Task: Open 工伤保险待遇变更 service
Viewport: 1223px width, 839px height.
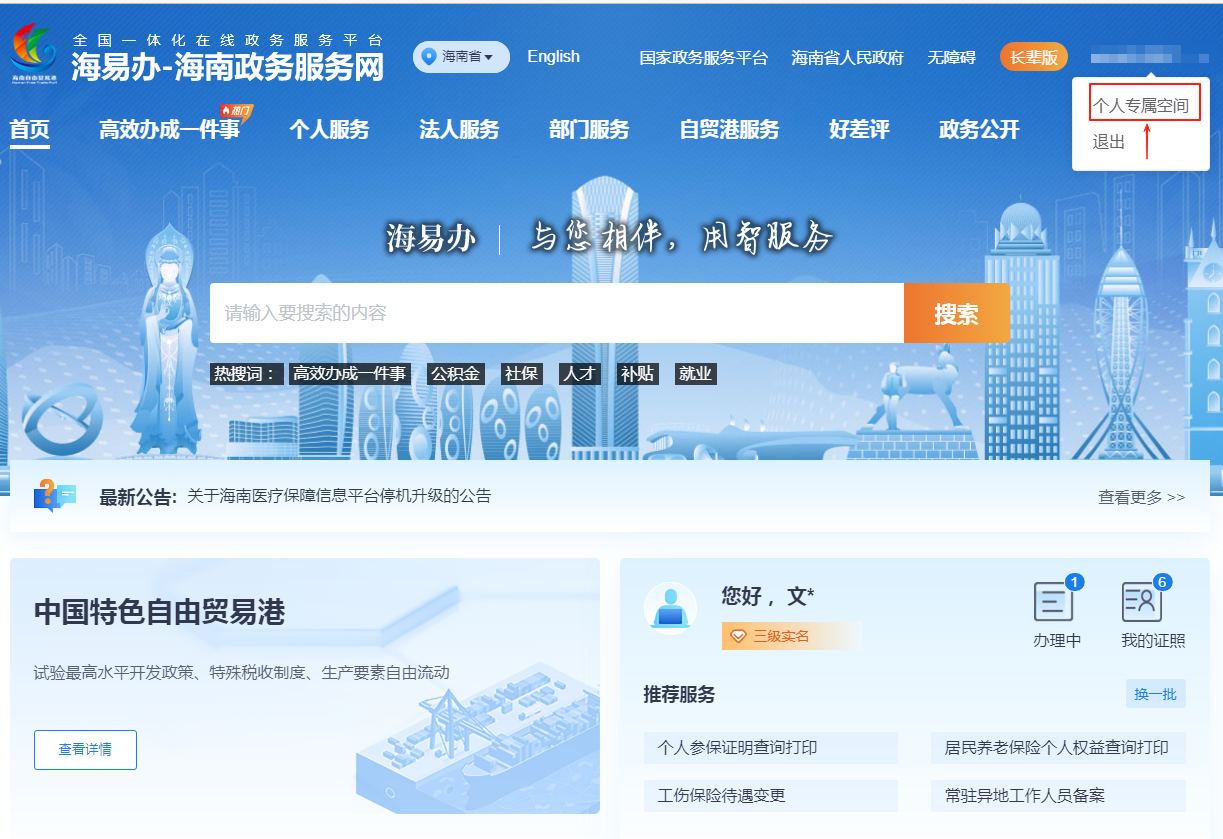Action: click(770, 796)
